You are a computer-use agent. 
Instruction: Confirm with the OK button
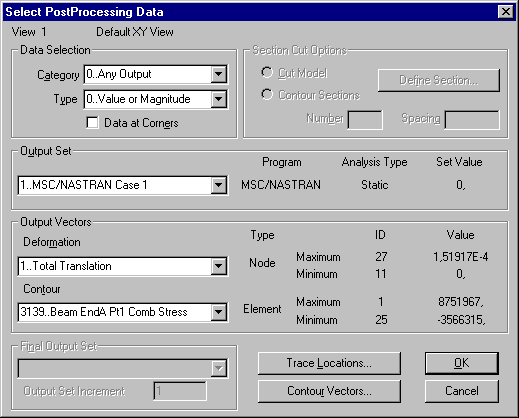[x=462, y=363]
